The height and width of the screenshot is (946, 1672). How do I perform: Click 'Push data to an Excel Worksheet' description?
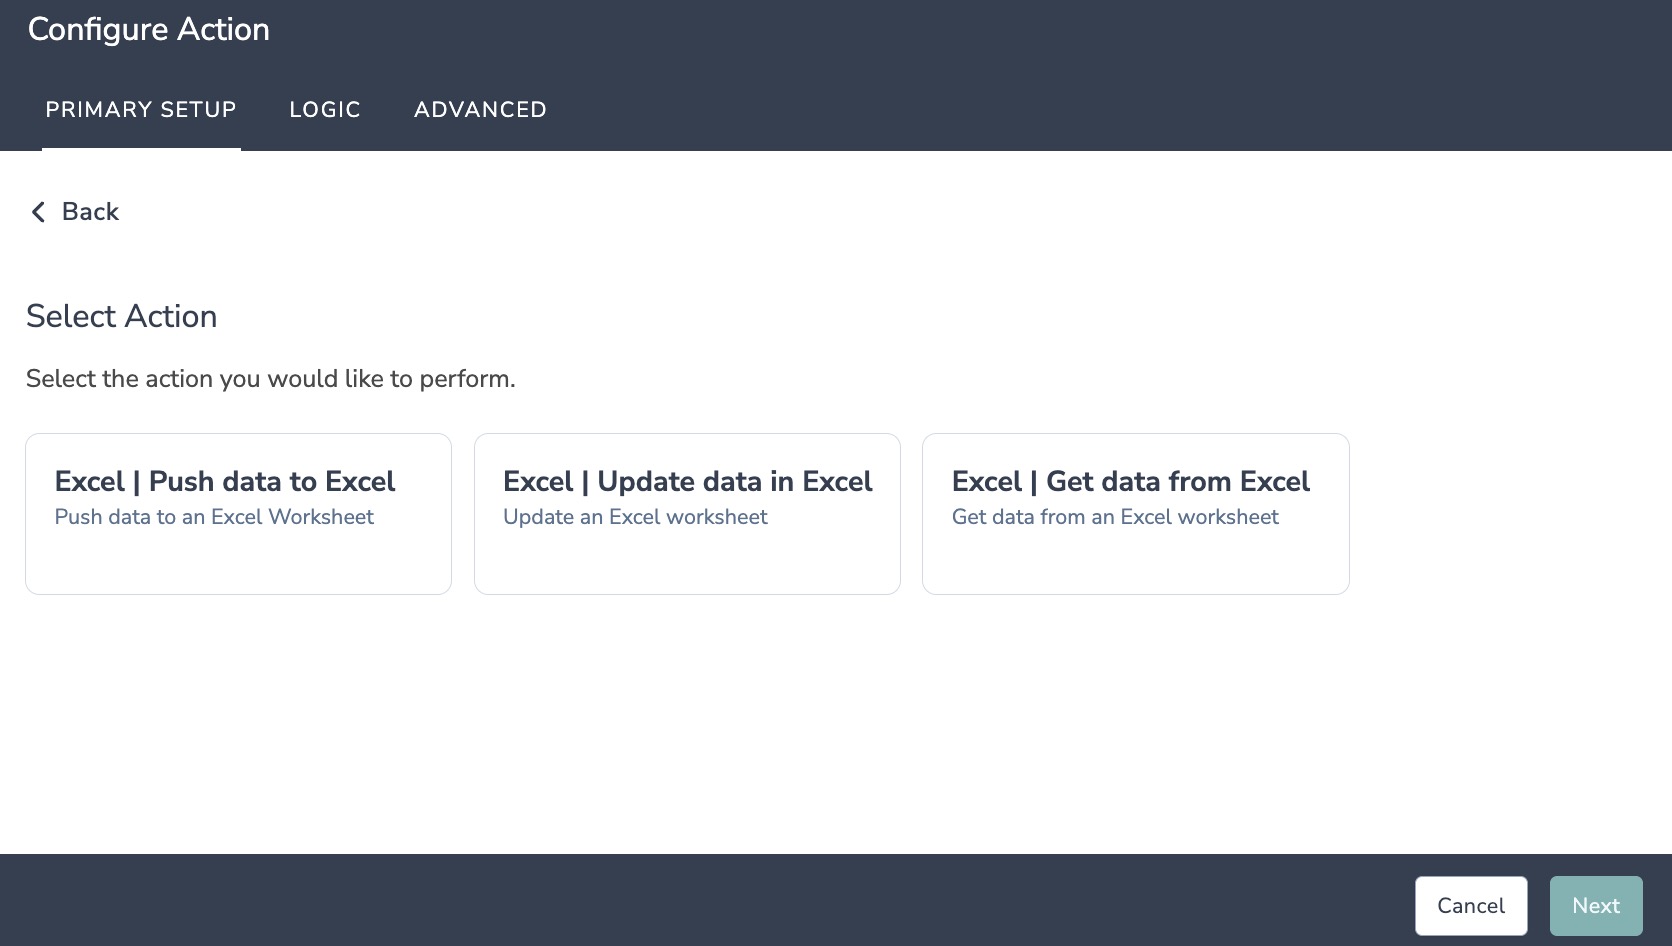coord(214,517)
